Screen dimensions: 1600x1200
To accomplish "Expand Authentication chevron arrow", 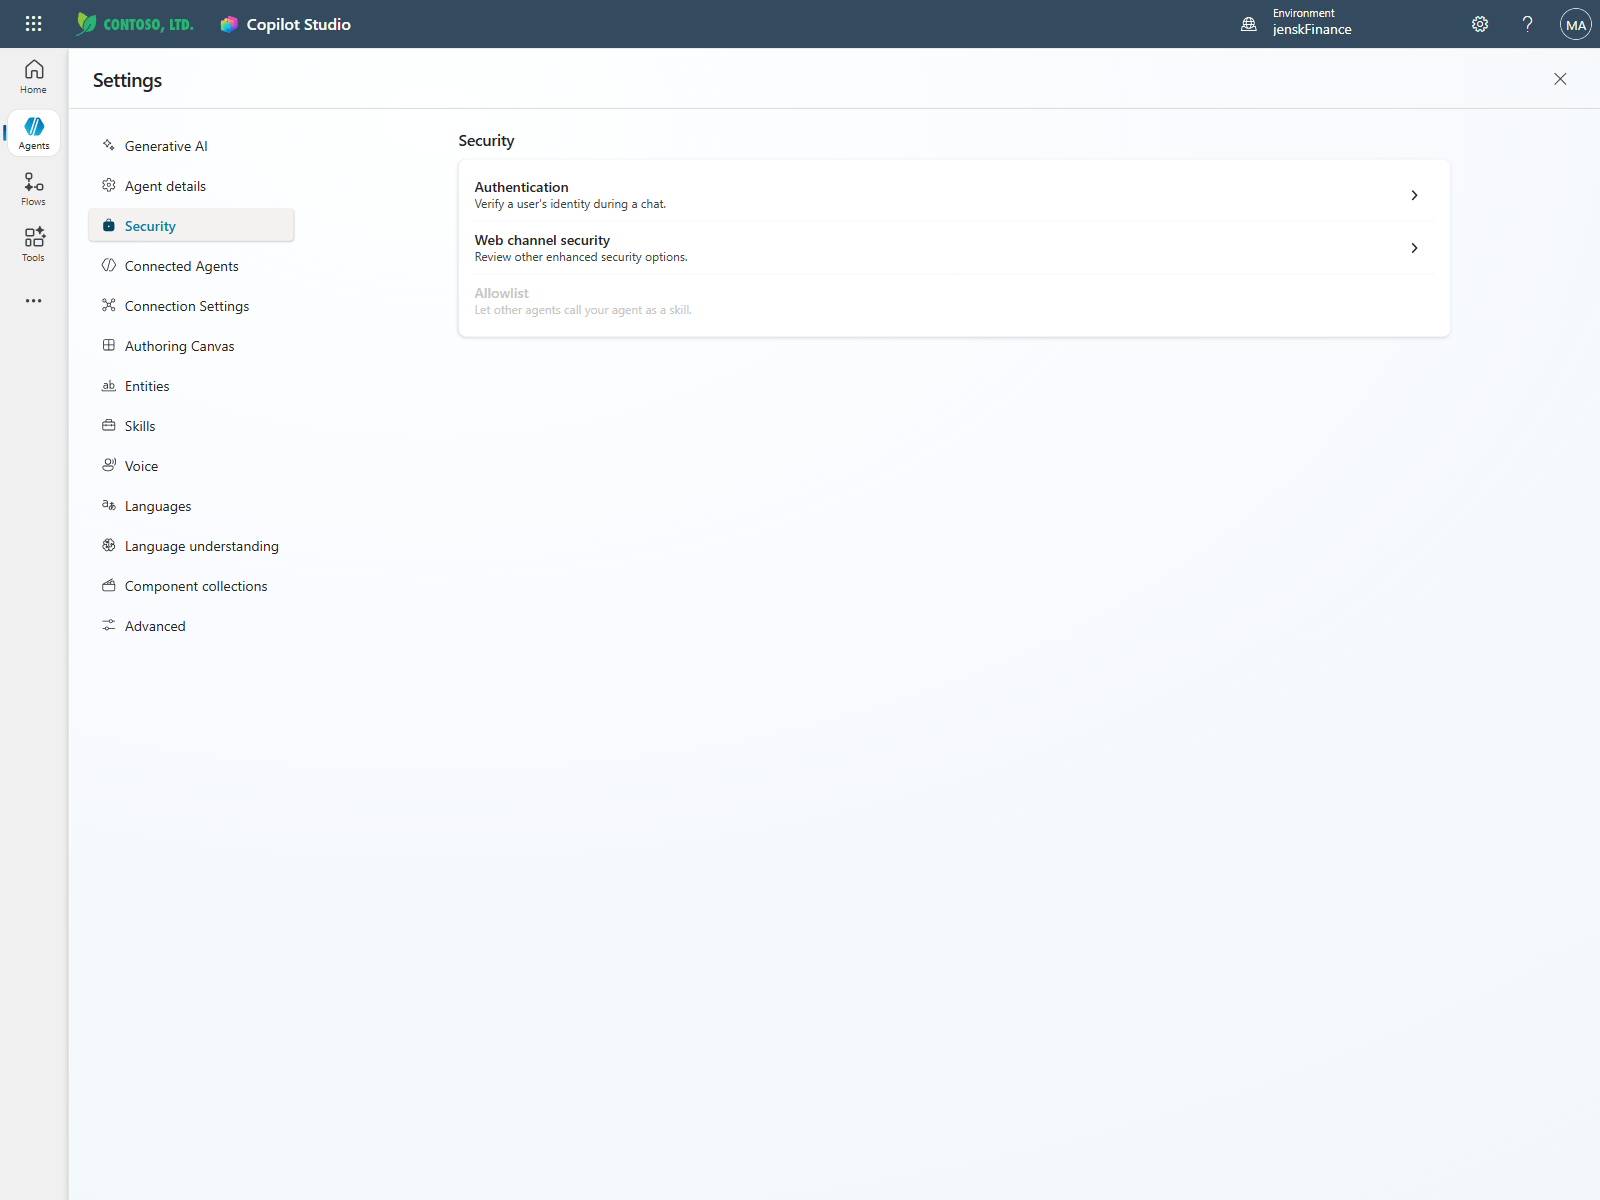I will (x=1414, y=195).
